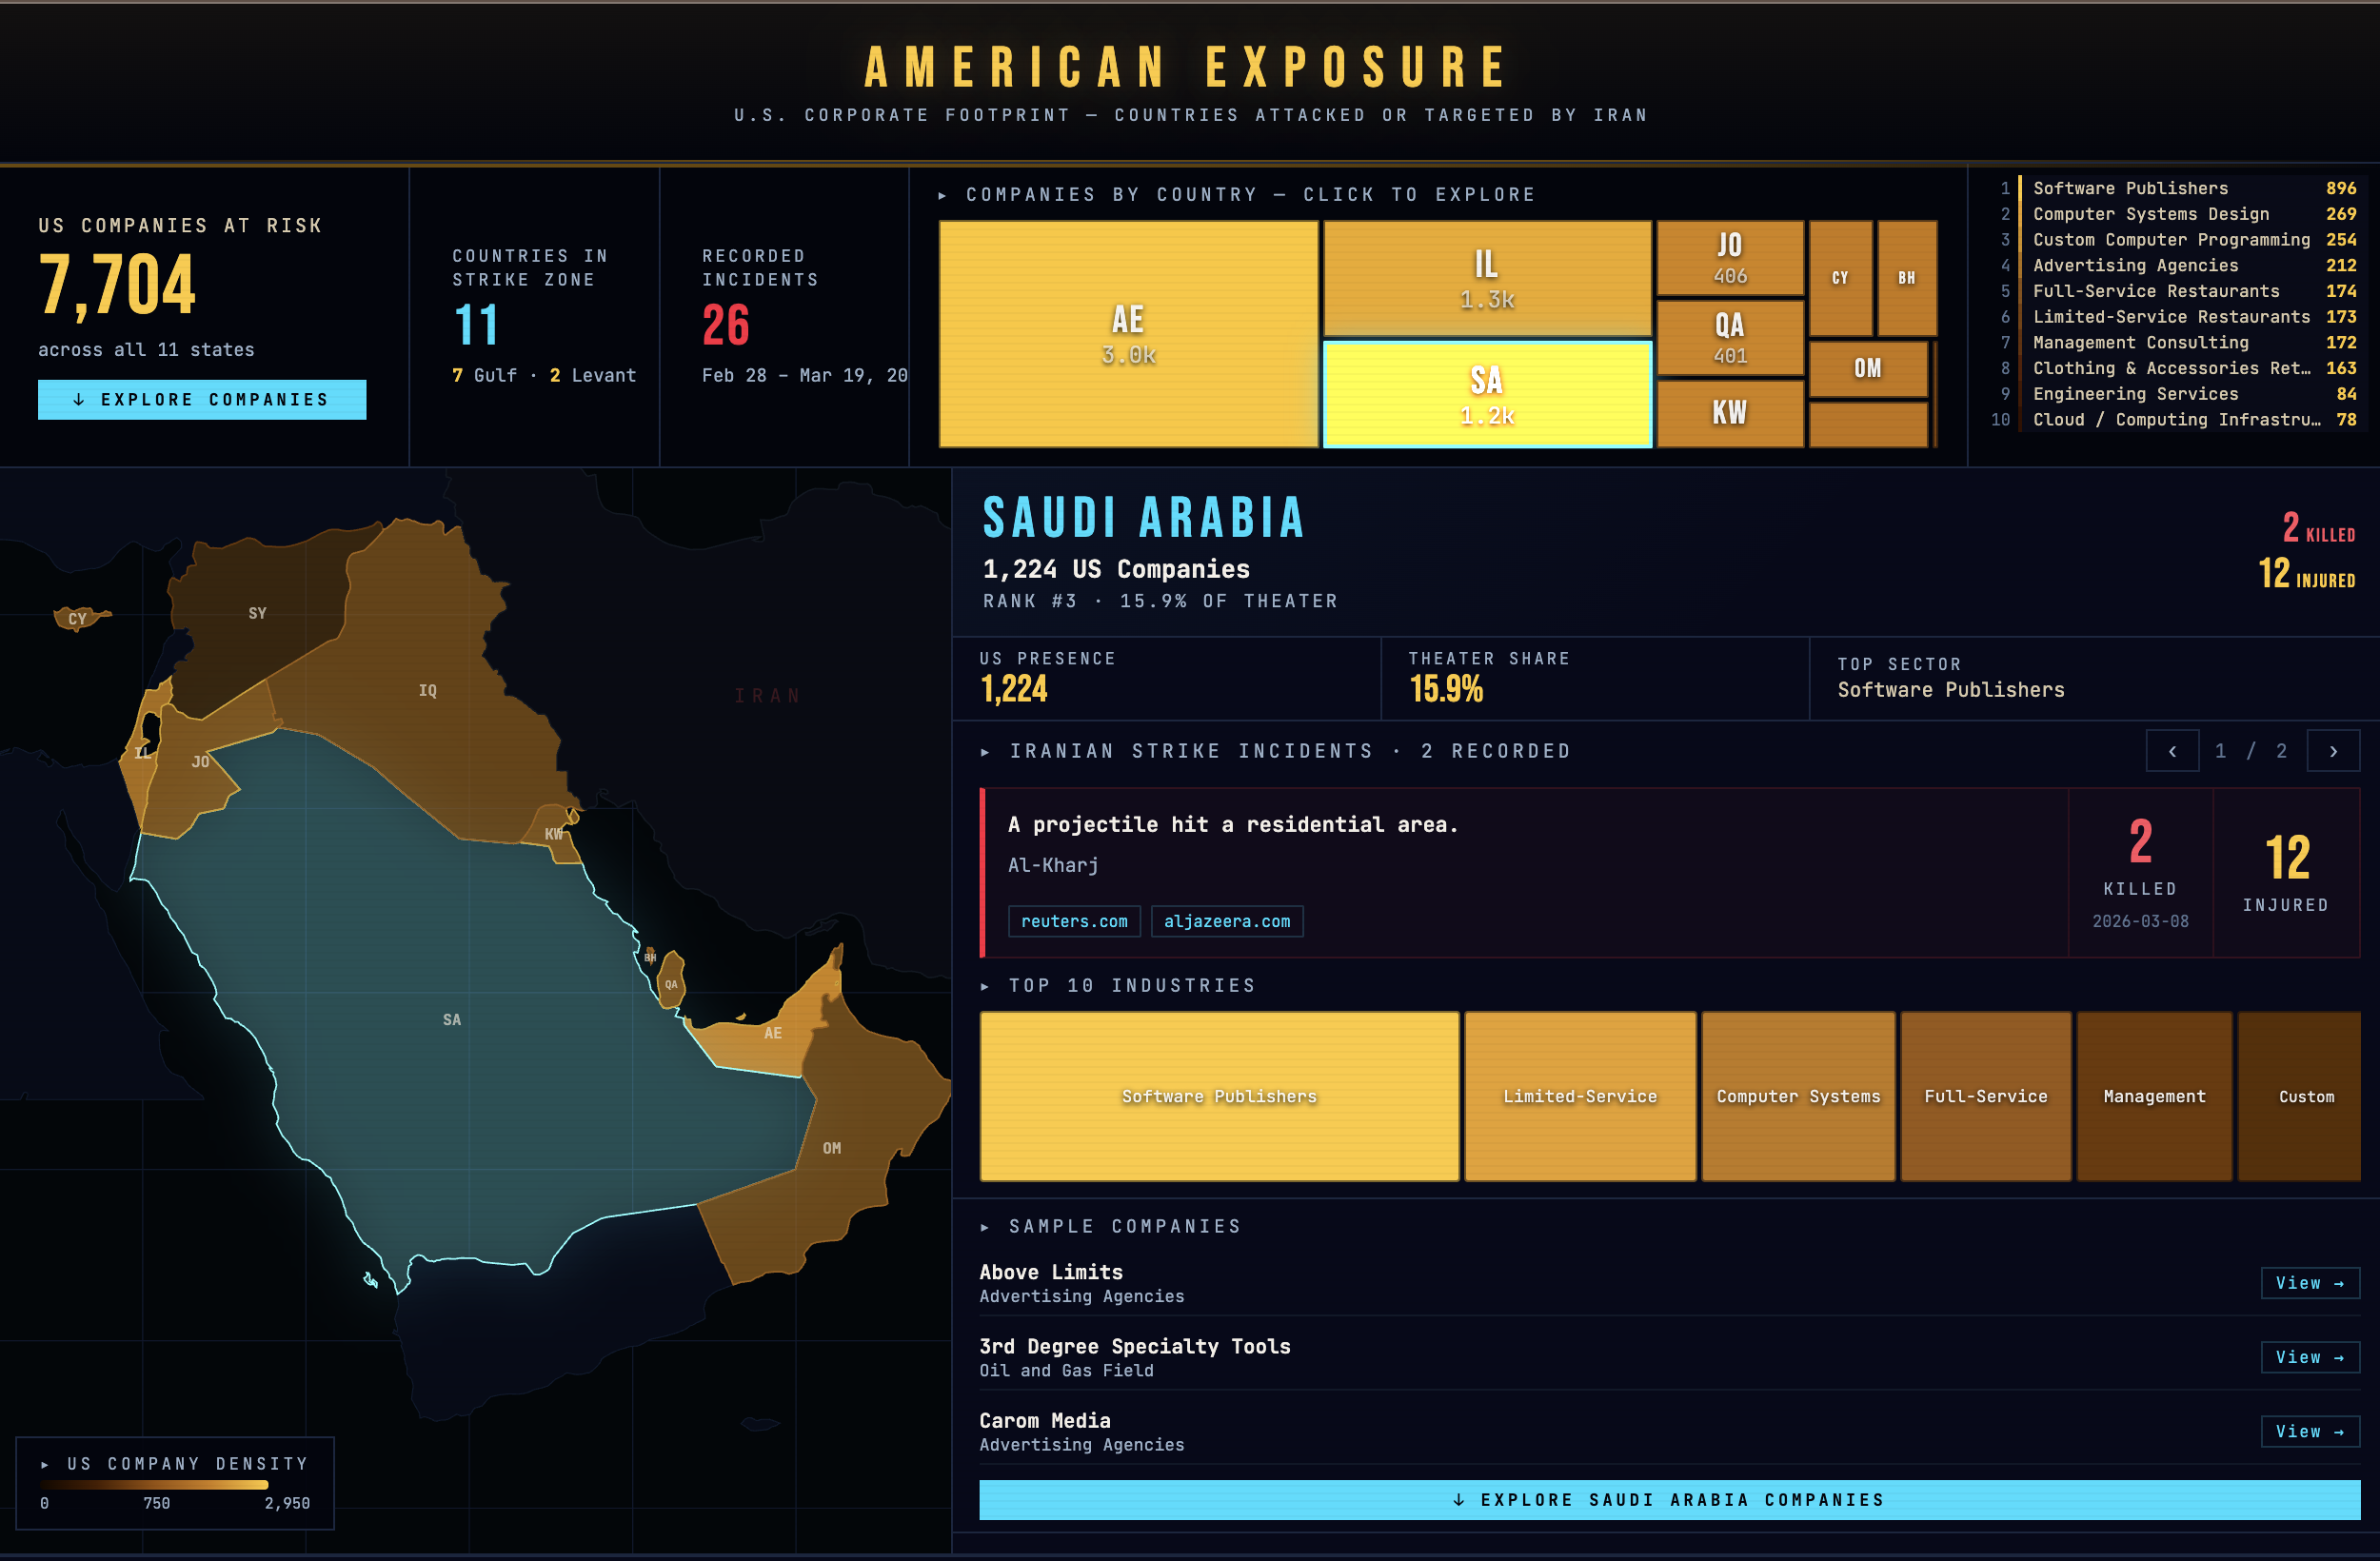Click View next to Carom Media
Screen dimensions: 2380x1561
pos(2310,1431)
